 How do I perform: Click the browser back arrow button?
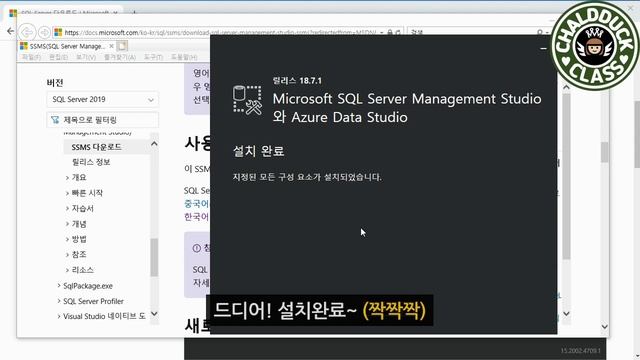(27, 32)
